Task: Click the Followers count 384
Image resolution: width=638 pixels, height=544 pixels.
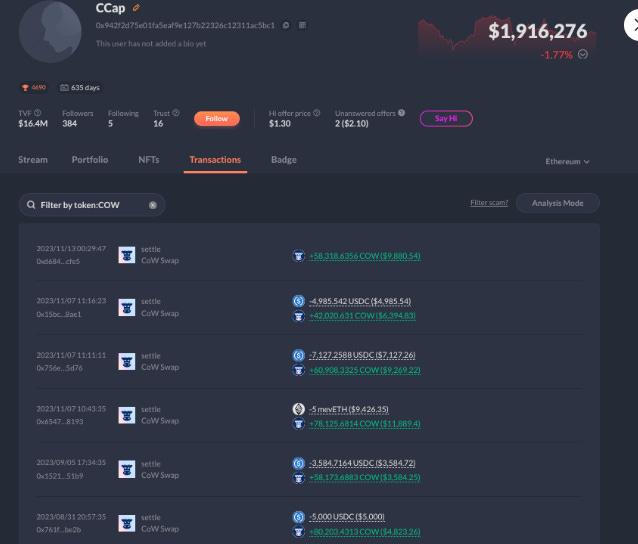Action: click(70, 123)
